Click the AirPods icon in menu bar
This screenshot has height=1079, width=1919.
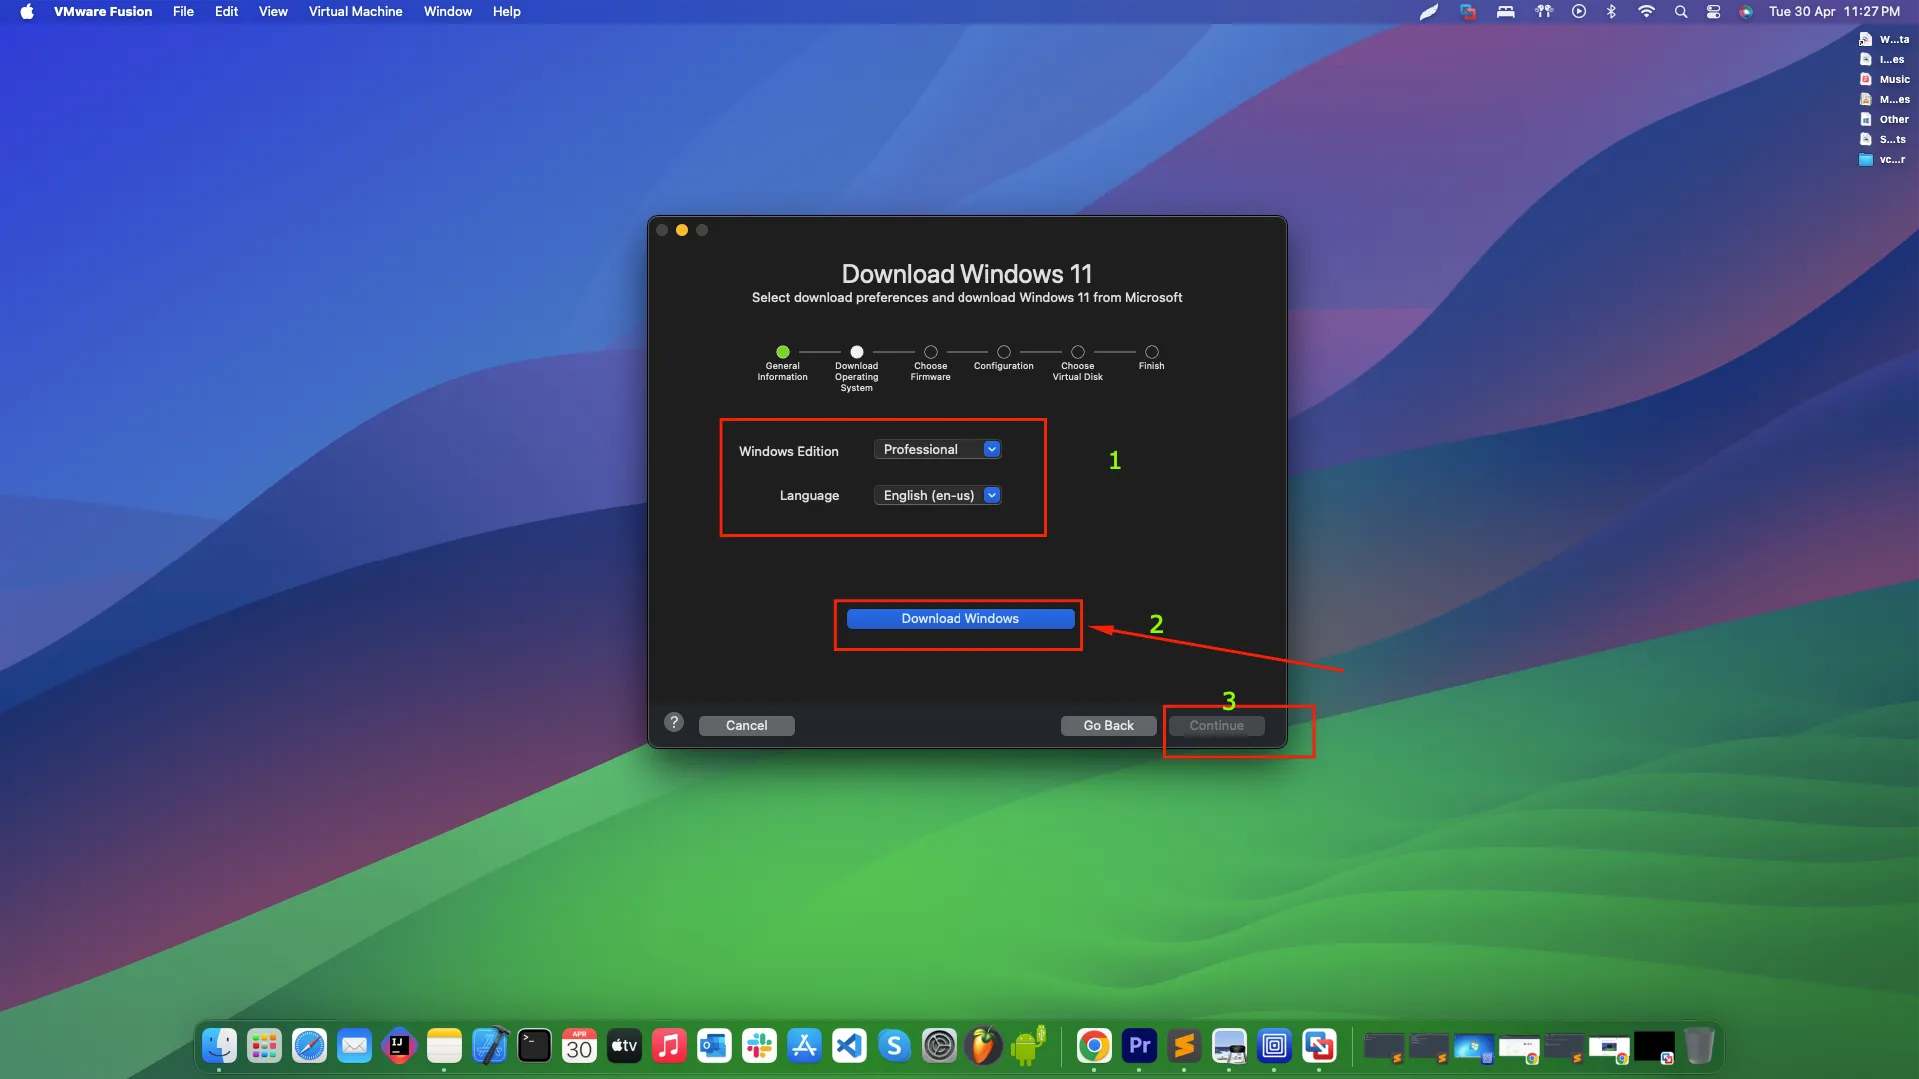pos(1544,12)
